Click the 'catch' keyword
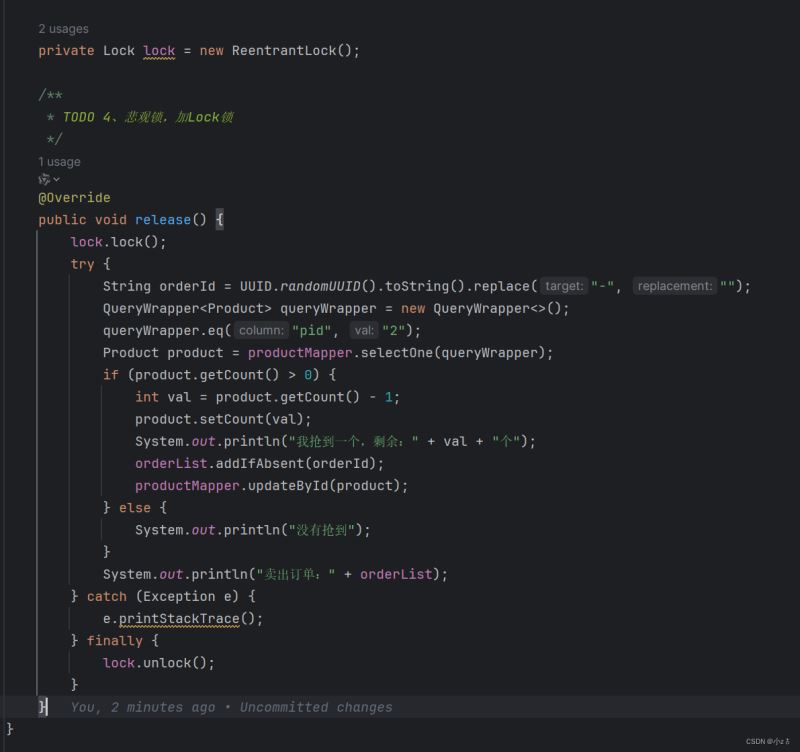 pos(107,596)
